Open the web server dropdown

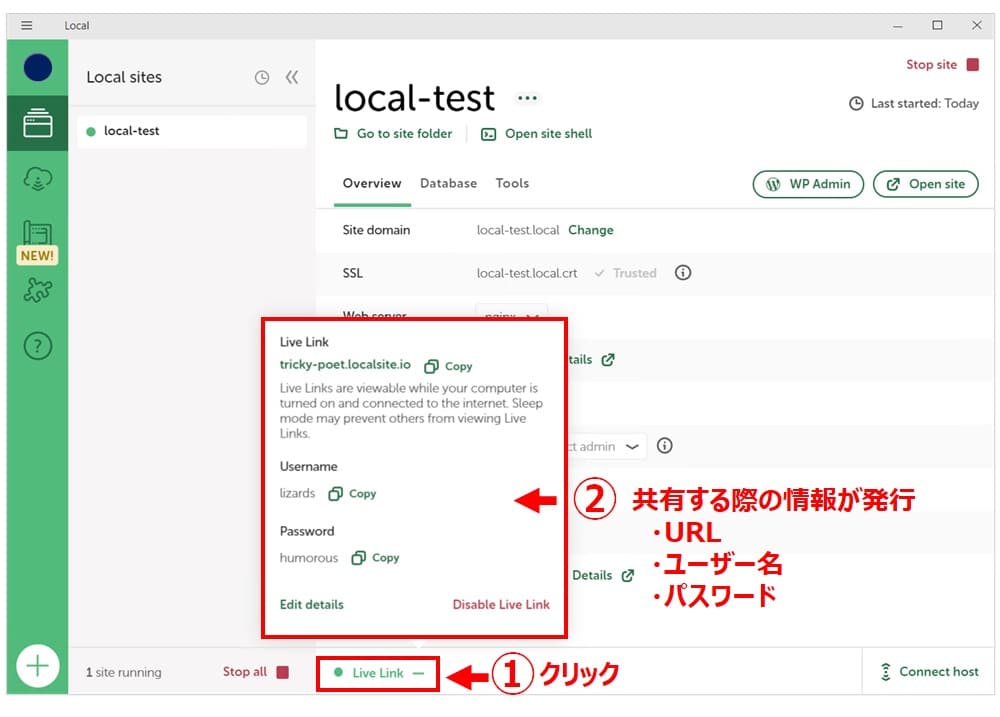pos(511,311)
